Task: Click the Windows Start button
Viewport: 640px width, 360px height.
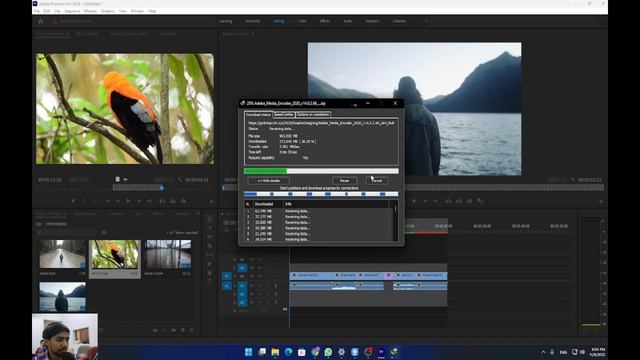Action: 249,352
